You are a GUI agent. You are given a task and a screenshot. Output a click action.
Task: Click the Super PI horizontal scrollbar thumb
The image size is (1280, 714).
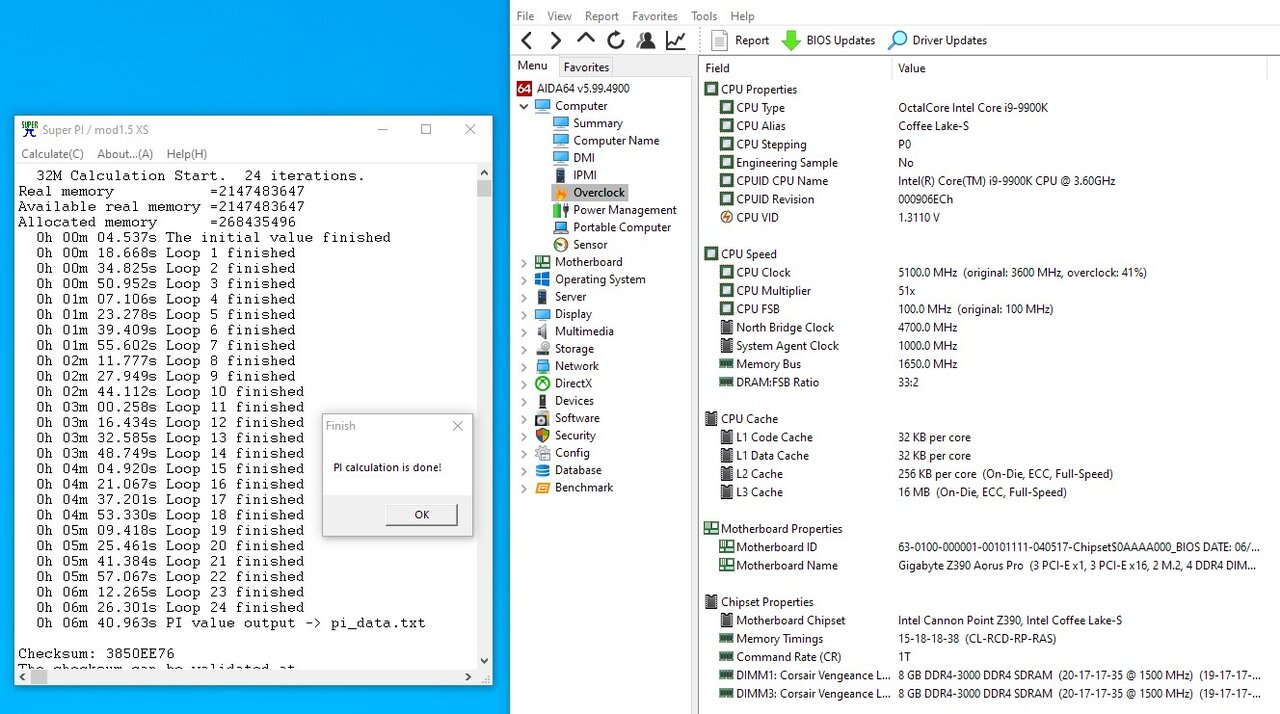tap(40, 676)
